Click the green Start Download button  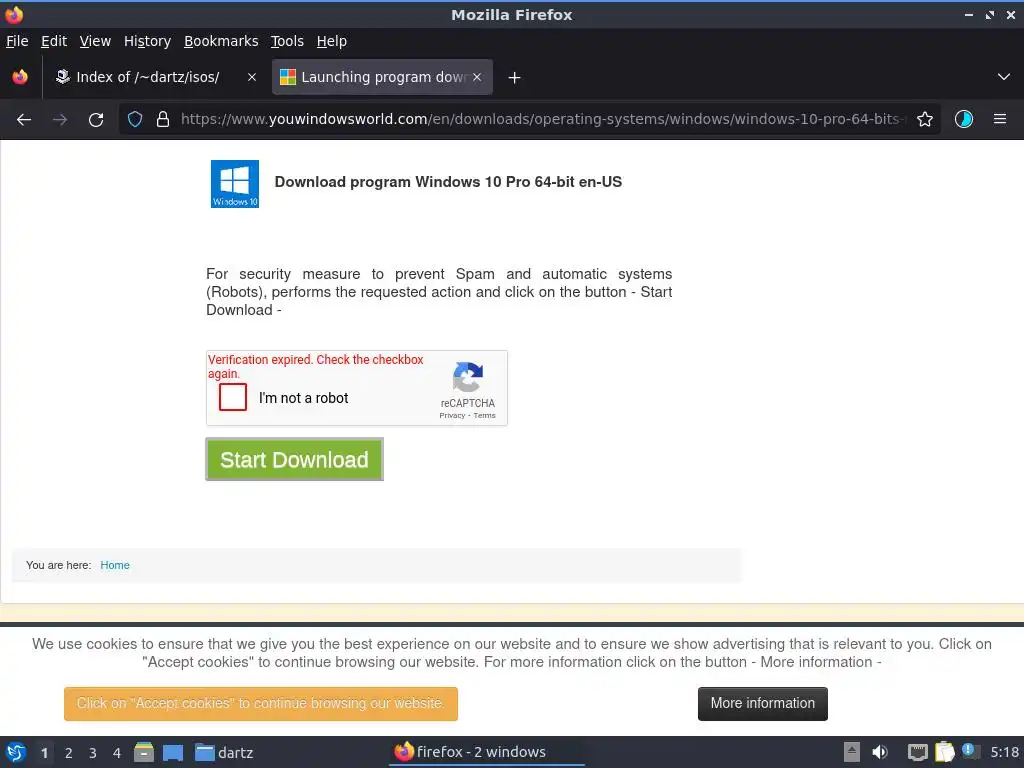point(295,460)
